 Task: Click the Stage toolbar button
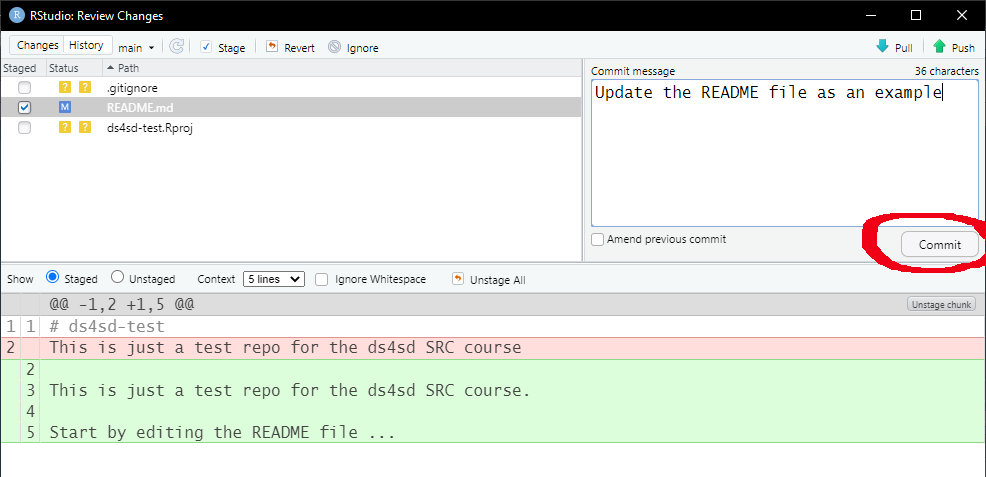[x=223, y=47]
